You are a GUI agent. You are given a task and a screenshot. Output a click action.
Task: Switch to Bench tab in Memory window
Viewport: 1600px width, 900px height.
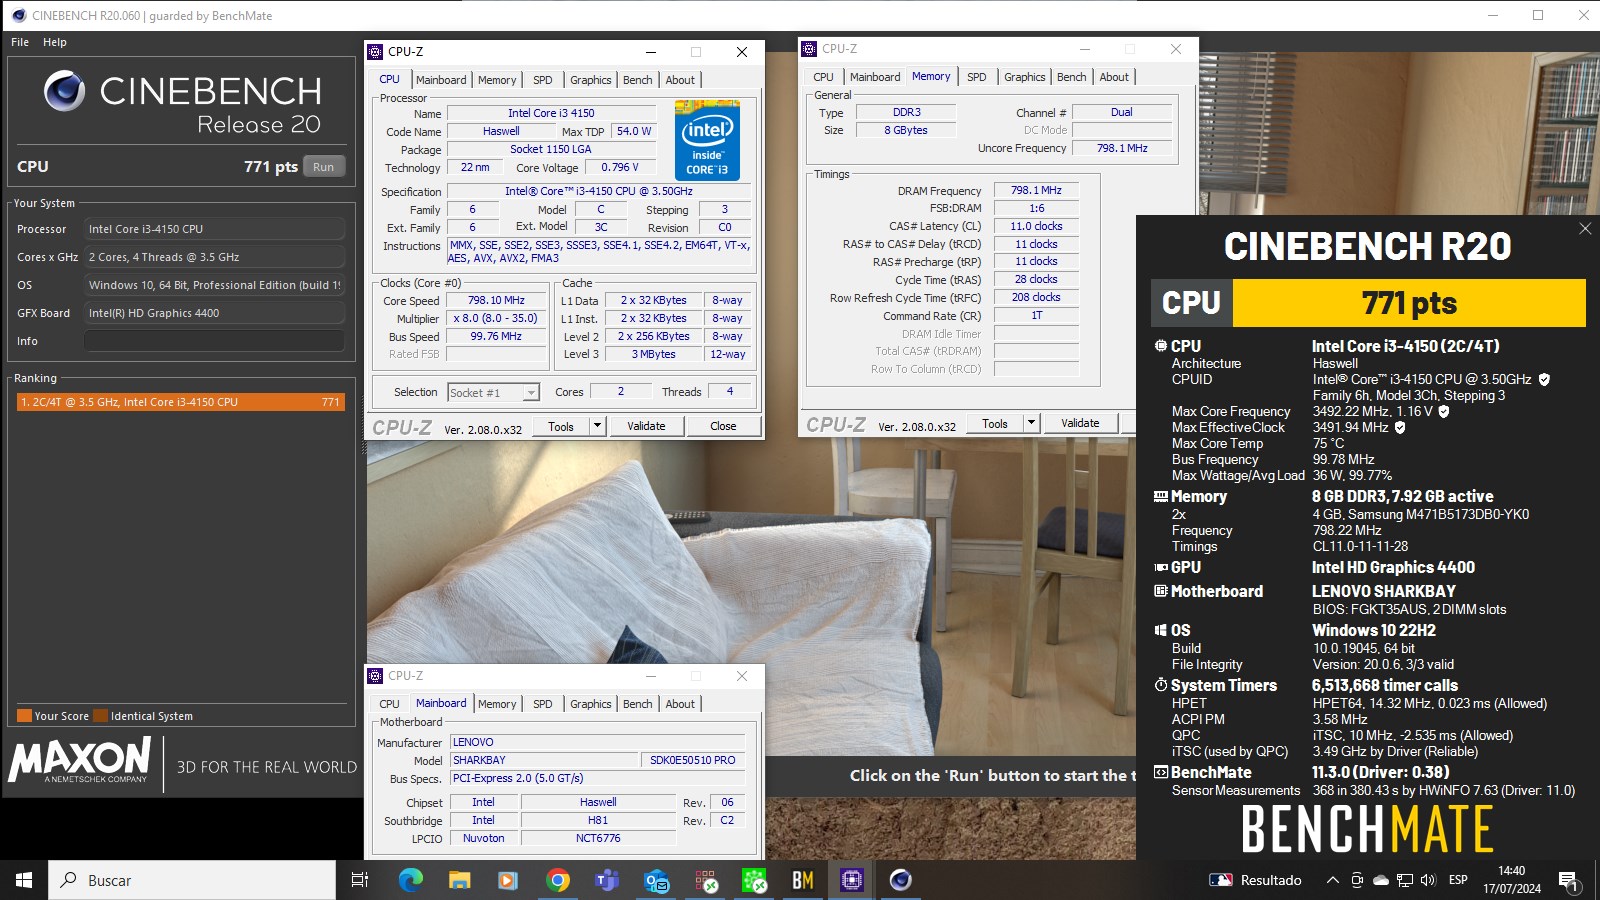coord(1072,77)
